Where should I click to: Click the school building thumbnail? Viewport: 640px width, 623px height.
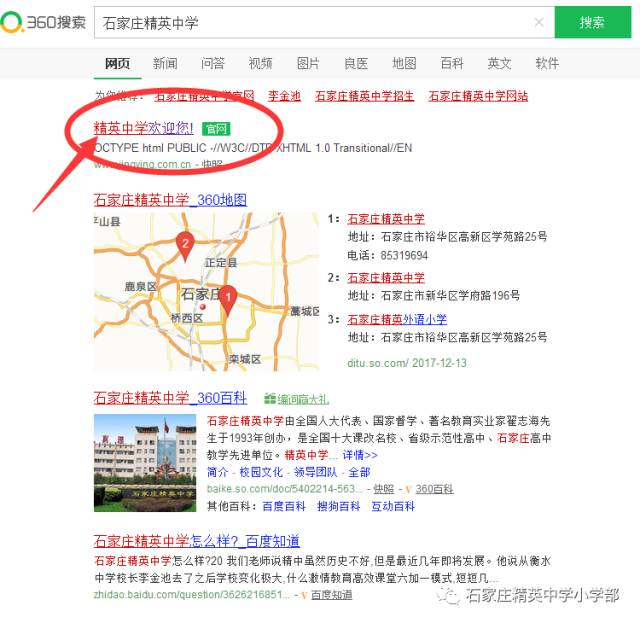145,463
